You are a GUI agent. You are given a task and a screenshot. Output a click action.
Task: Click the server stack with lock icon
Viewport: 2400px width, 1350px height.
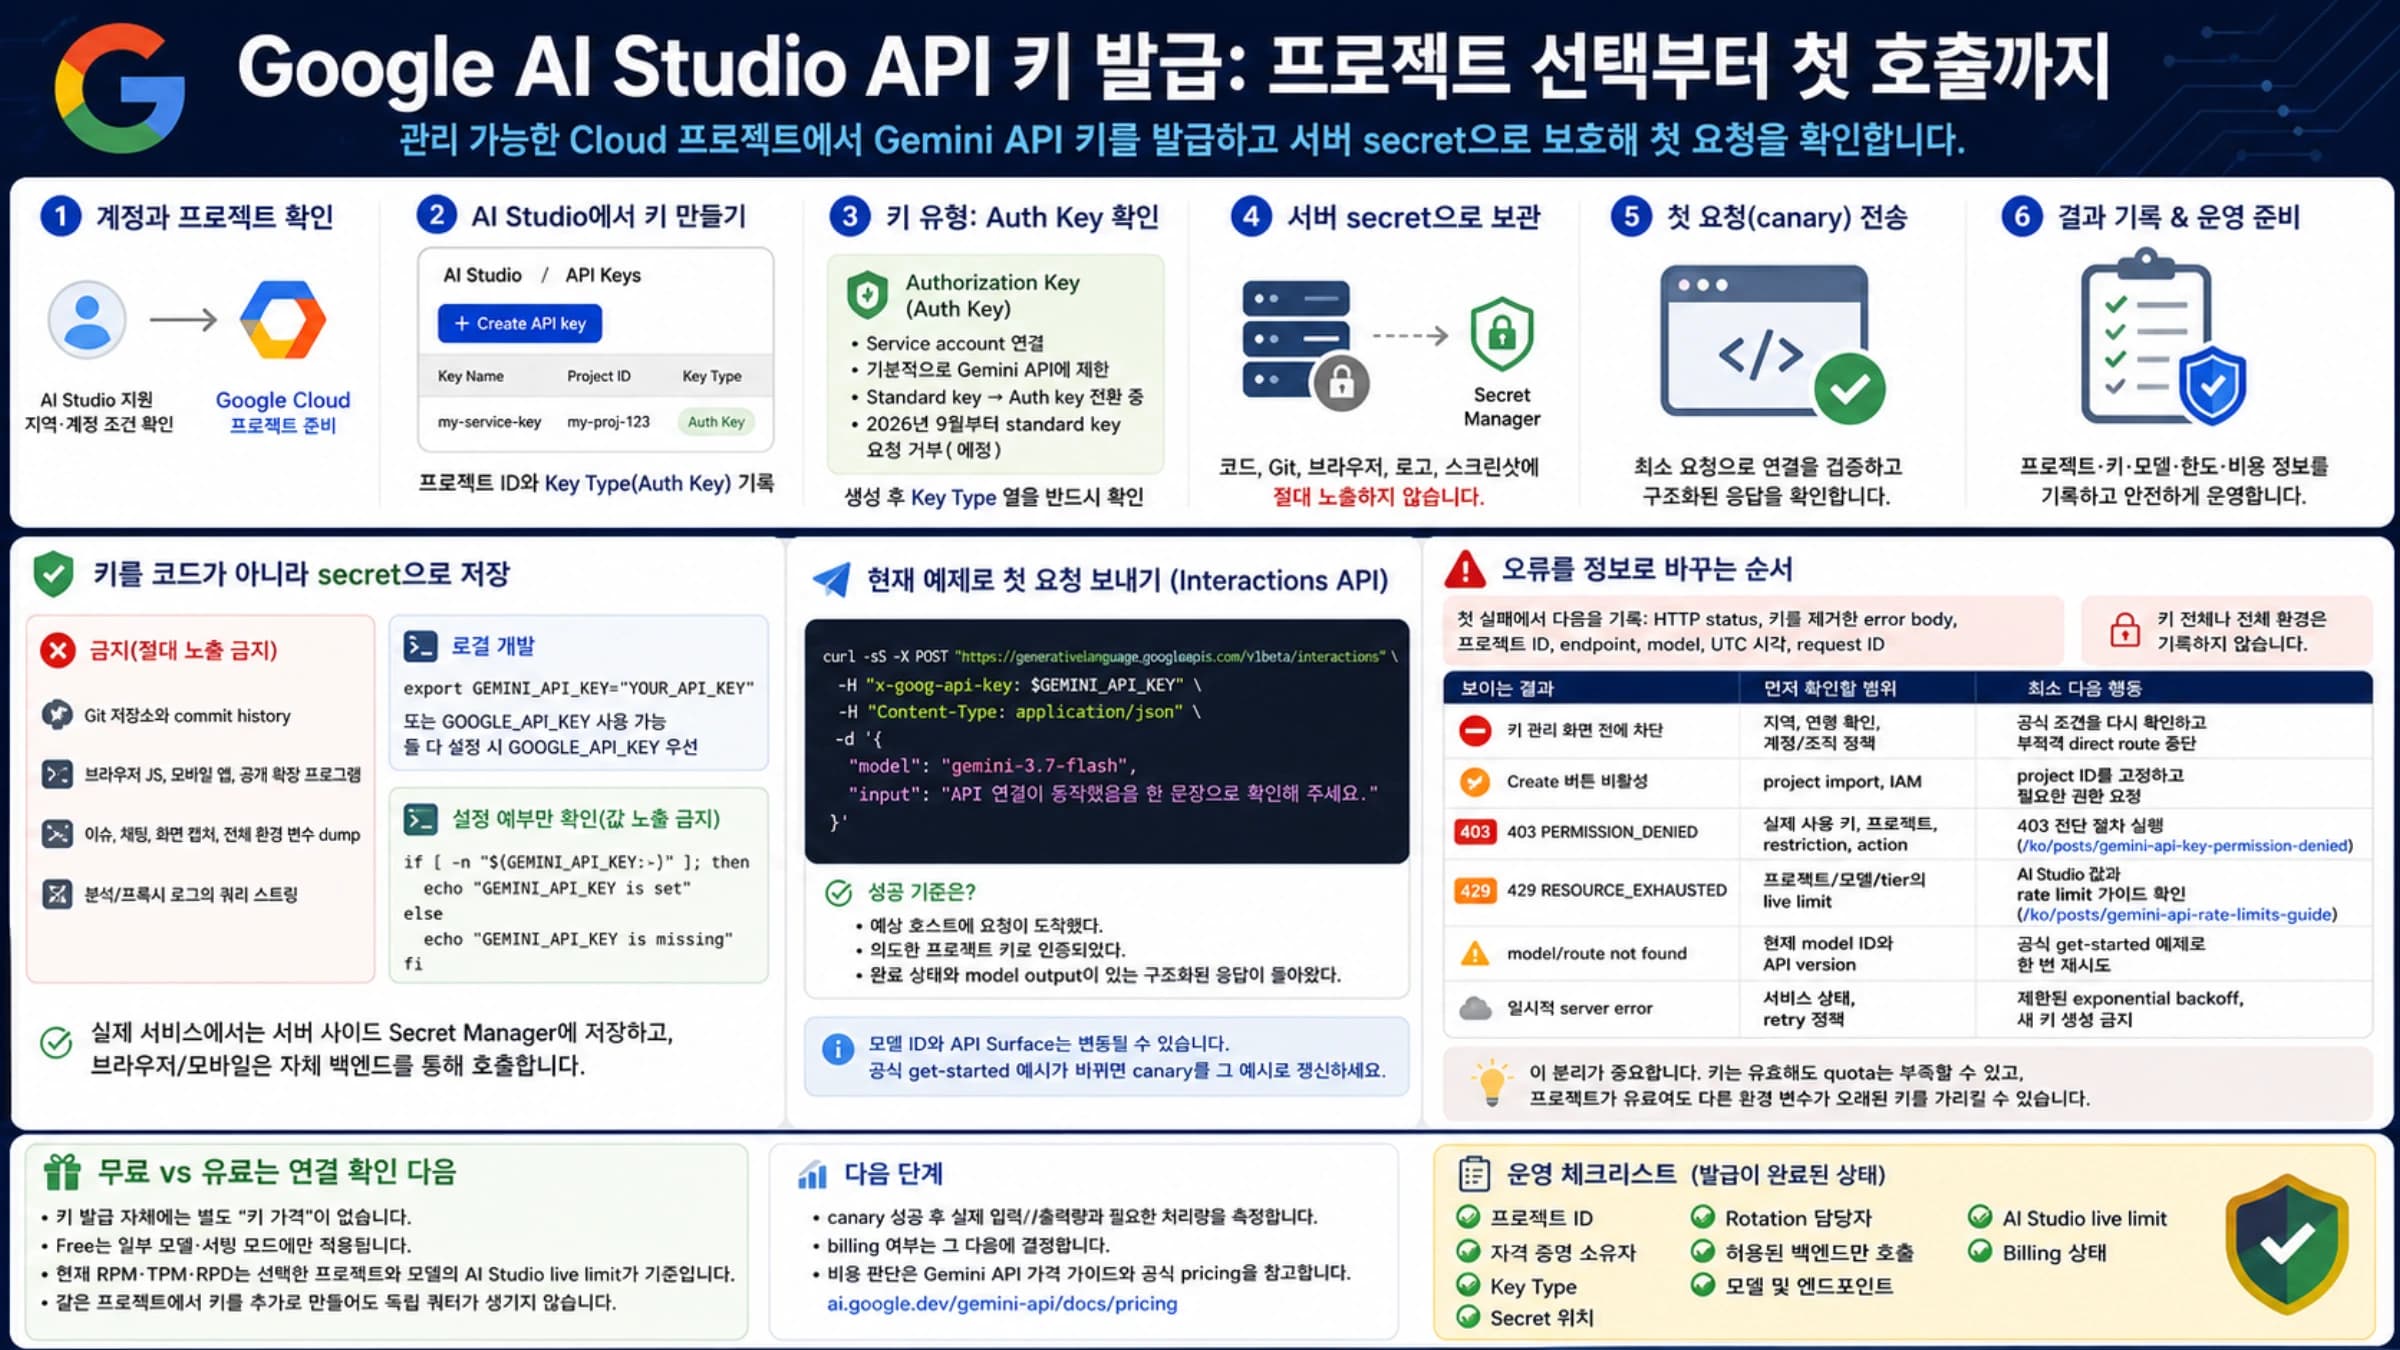tap(1305, 345)
